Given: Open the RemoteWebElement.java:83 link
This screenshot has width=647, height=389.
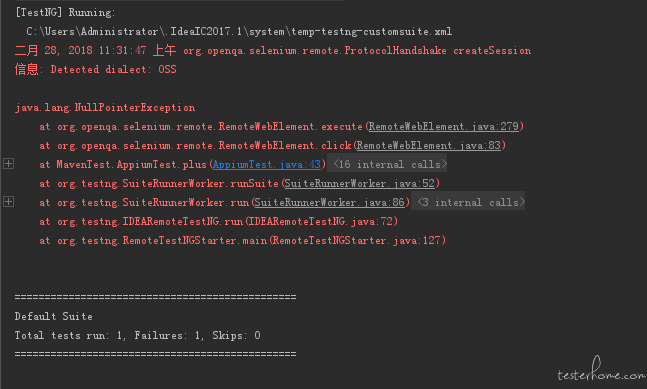Looking at the screenshot, I should tap(429, 145).
